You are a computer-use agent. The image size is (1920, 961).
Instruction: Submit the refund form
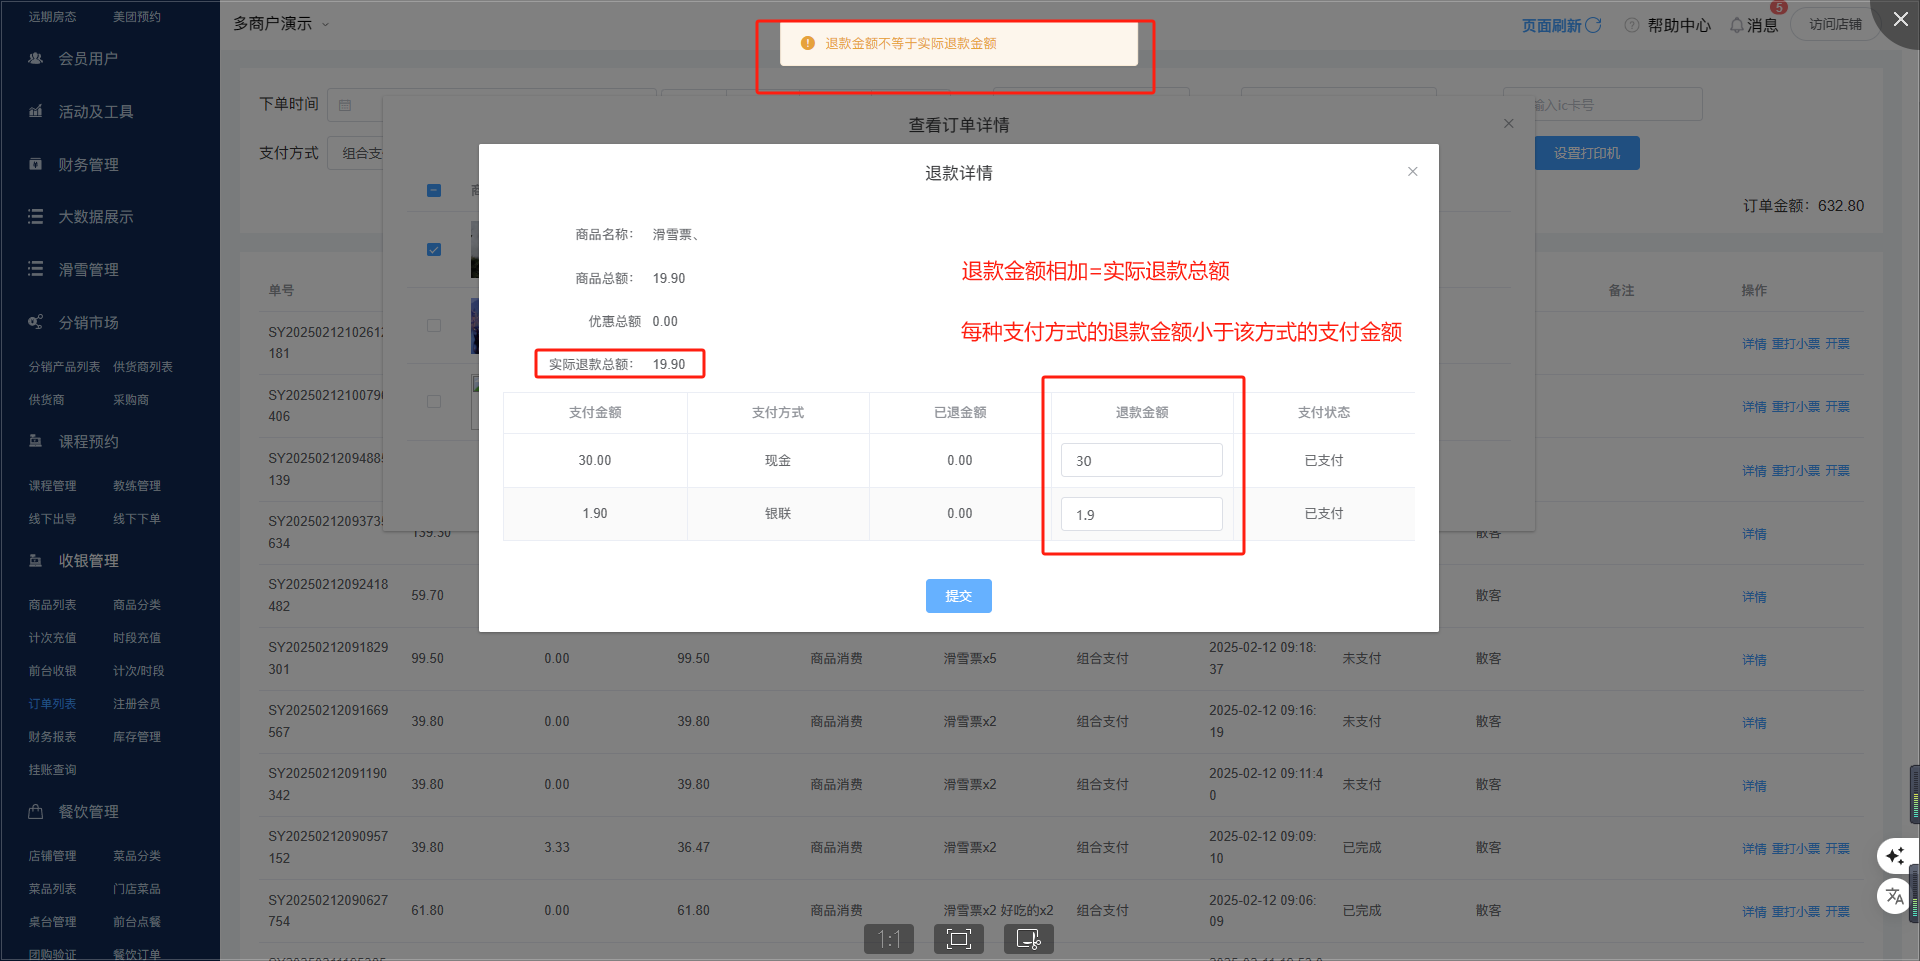click(958, 596)
